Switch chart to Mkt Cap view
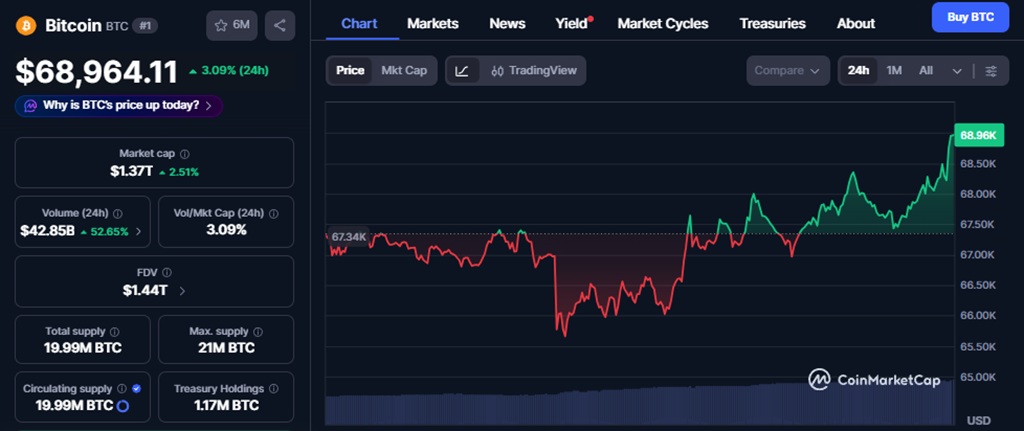 [404, 71]
